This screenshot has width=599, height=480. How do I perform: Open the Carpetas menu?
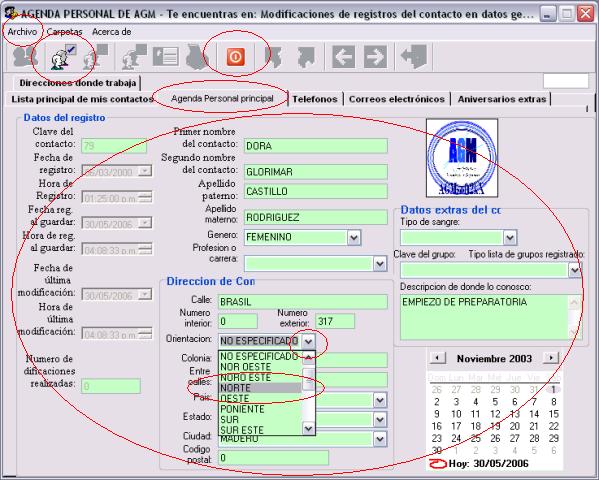tap(64, 32)
